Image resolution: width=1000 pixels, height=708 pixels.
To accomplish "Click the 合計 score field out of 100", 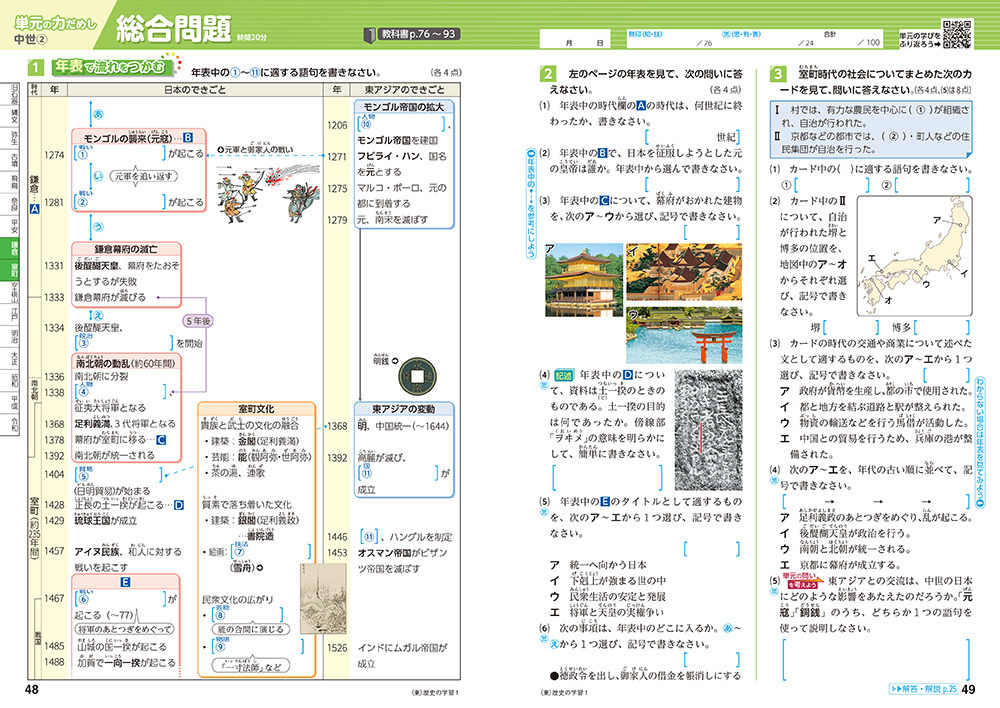I will pyautogui.click(x=849, y=41).
